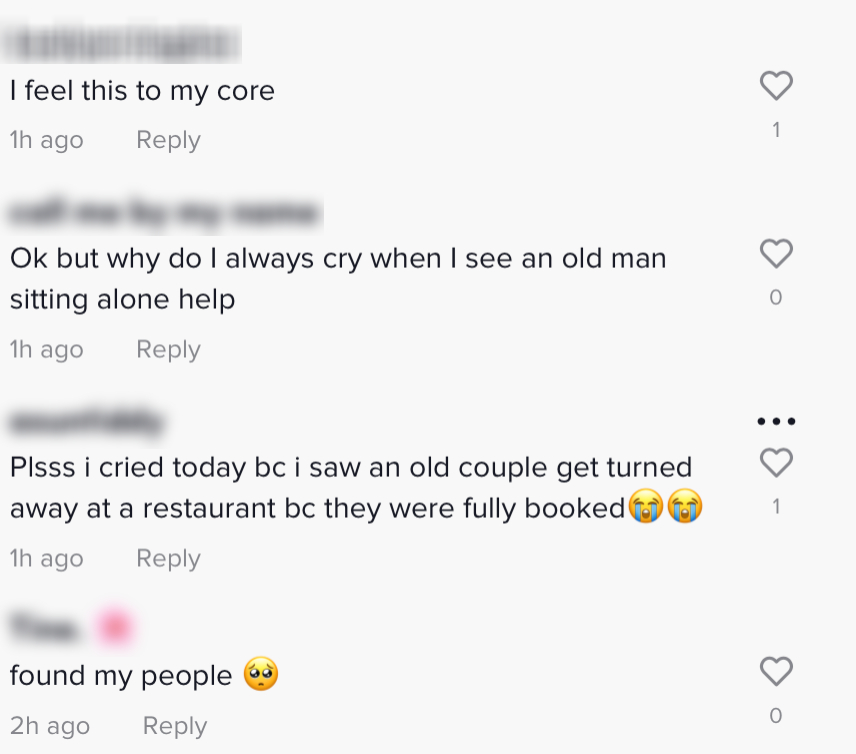Click the "2h ago" timestamp
Viewport: 856px width, 754px height.
[x=50, y=726]
